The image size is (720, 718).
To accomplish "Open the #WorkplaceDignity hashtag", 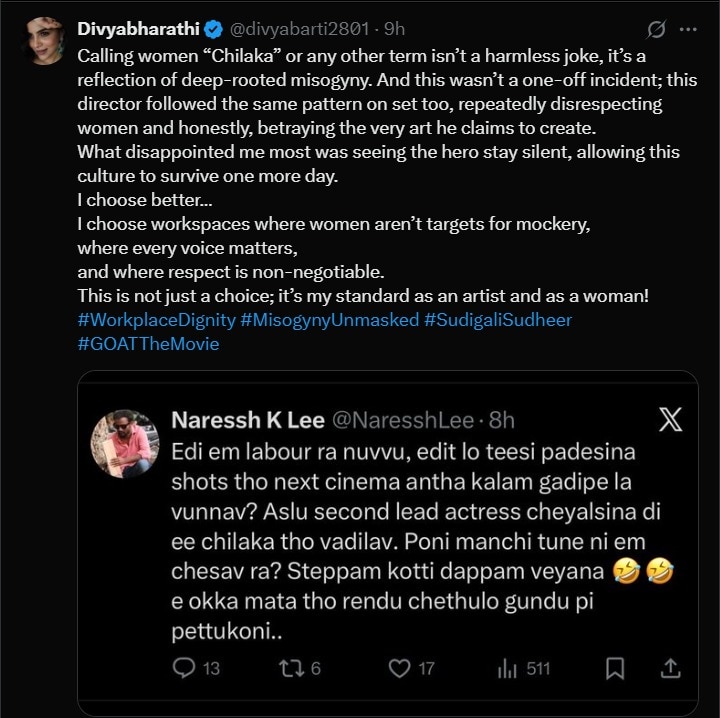I will (x=155, y=320).
